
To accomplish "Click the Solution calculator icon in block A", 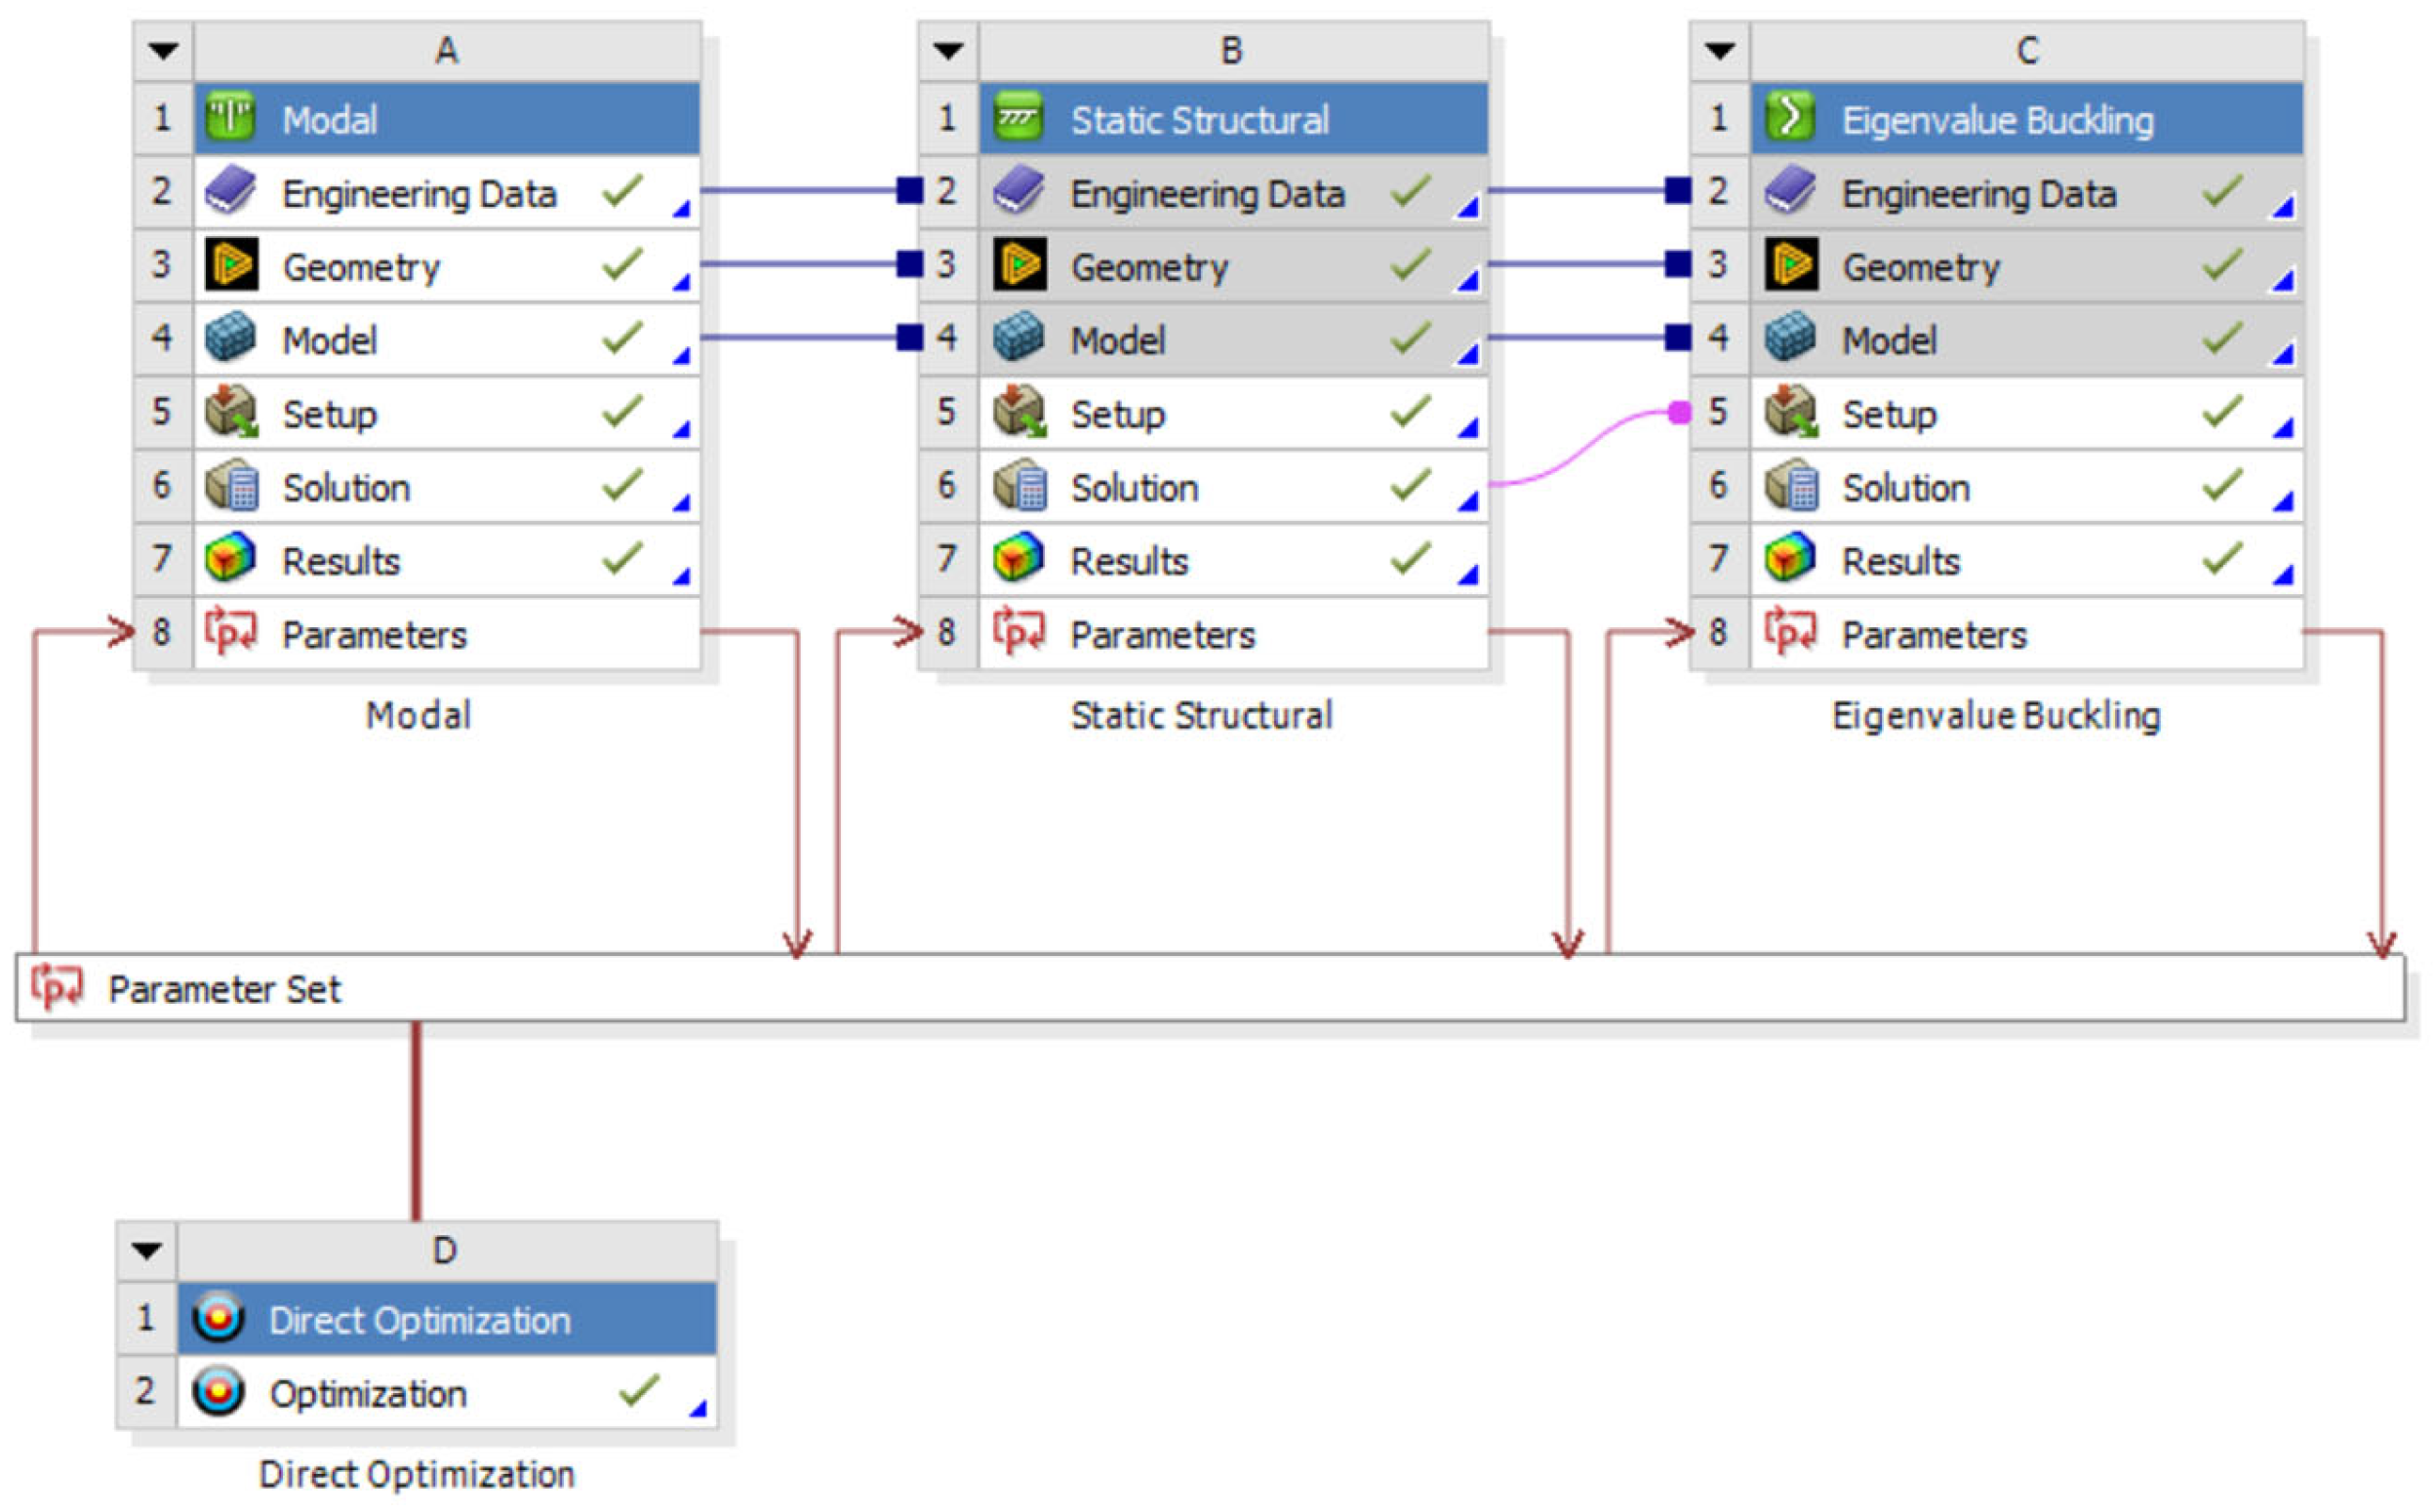I will [230, 486].
